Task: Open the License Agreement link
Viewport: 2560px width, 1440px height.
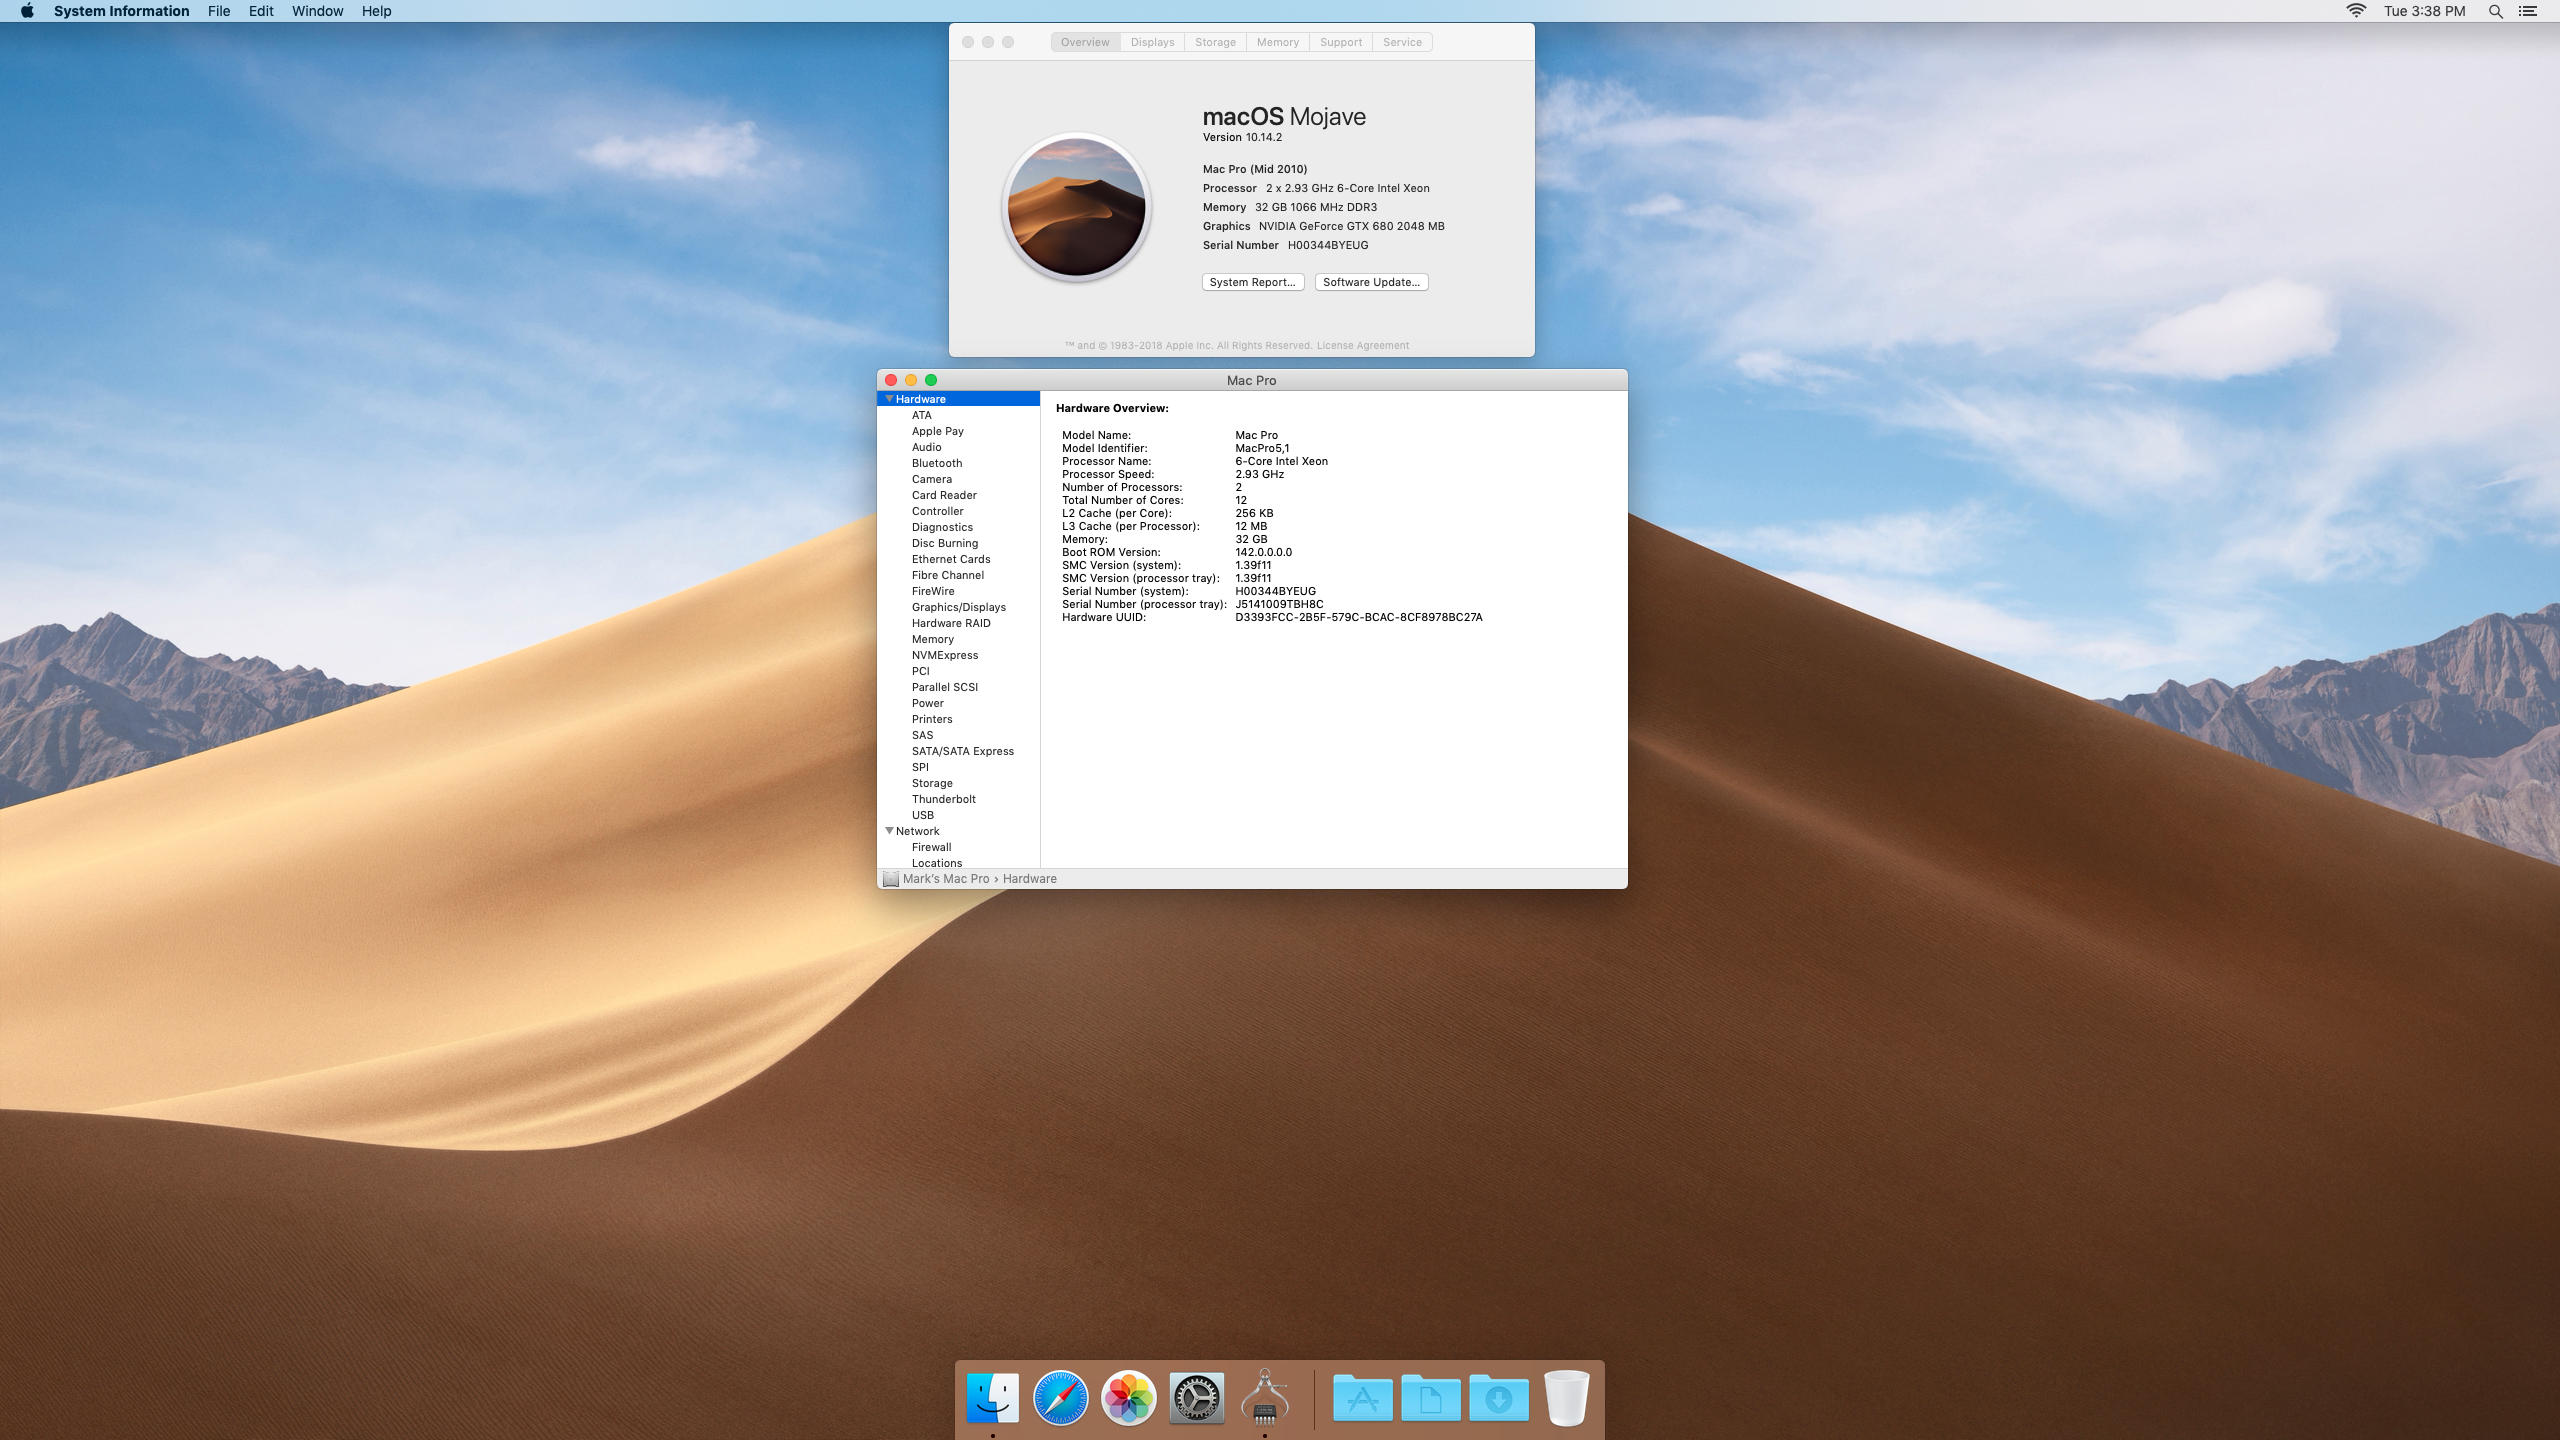Action: 1363,346
